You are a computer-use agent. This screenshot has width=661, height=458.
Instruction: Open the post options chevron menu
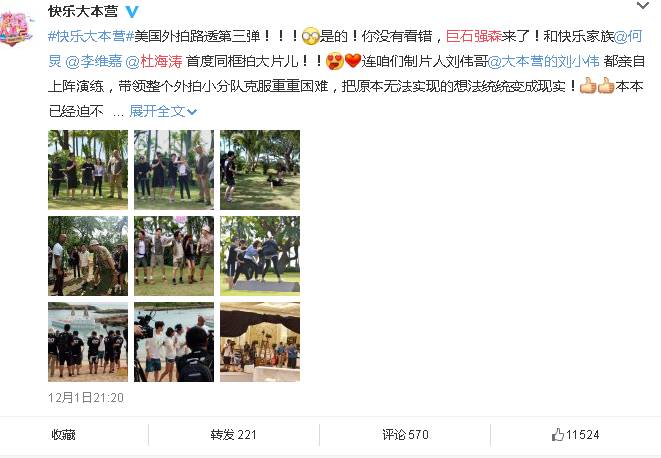(x=642, y=5)
